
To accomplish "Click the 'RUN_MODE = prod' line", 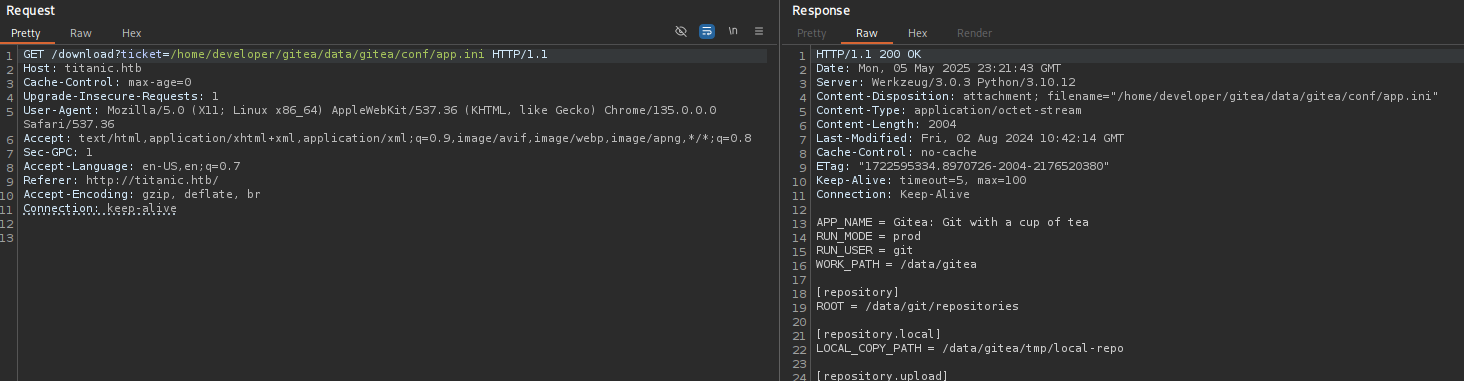I will (x=868, y=236).
